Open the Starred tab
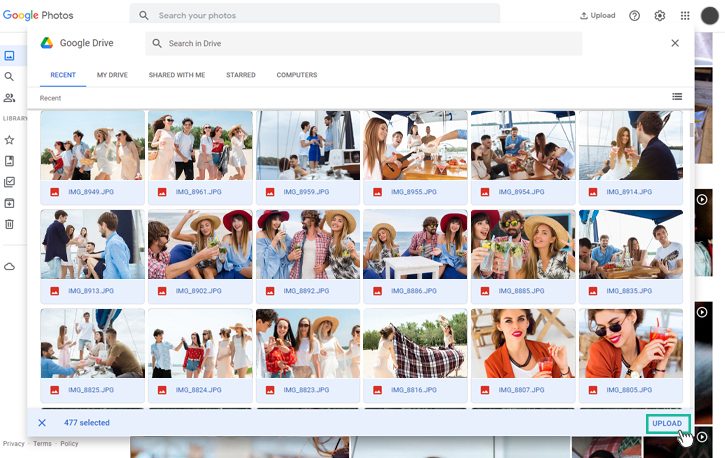Image resolution: width=725 pixels, height=458 pixels. point(241,75)
